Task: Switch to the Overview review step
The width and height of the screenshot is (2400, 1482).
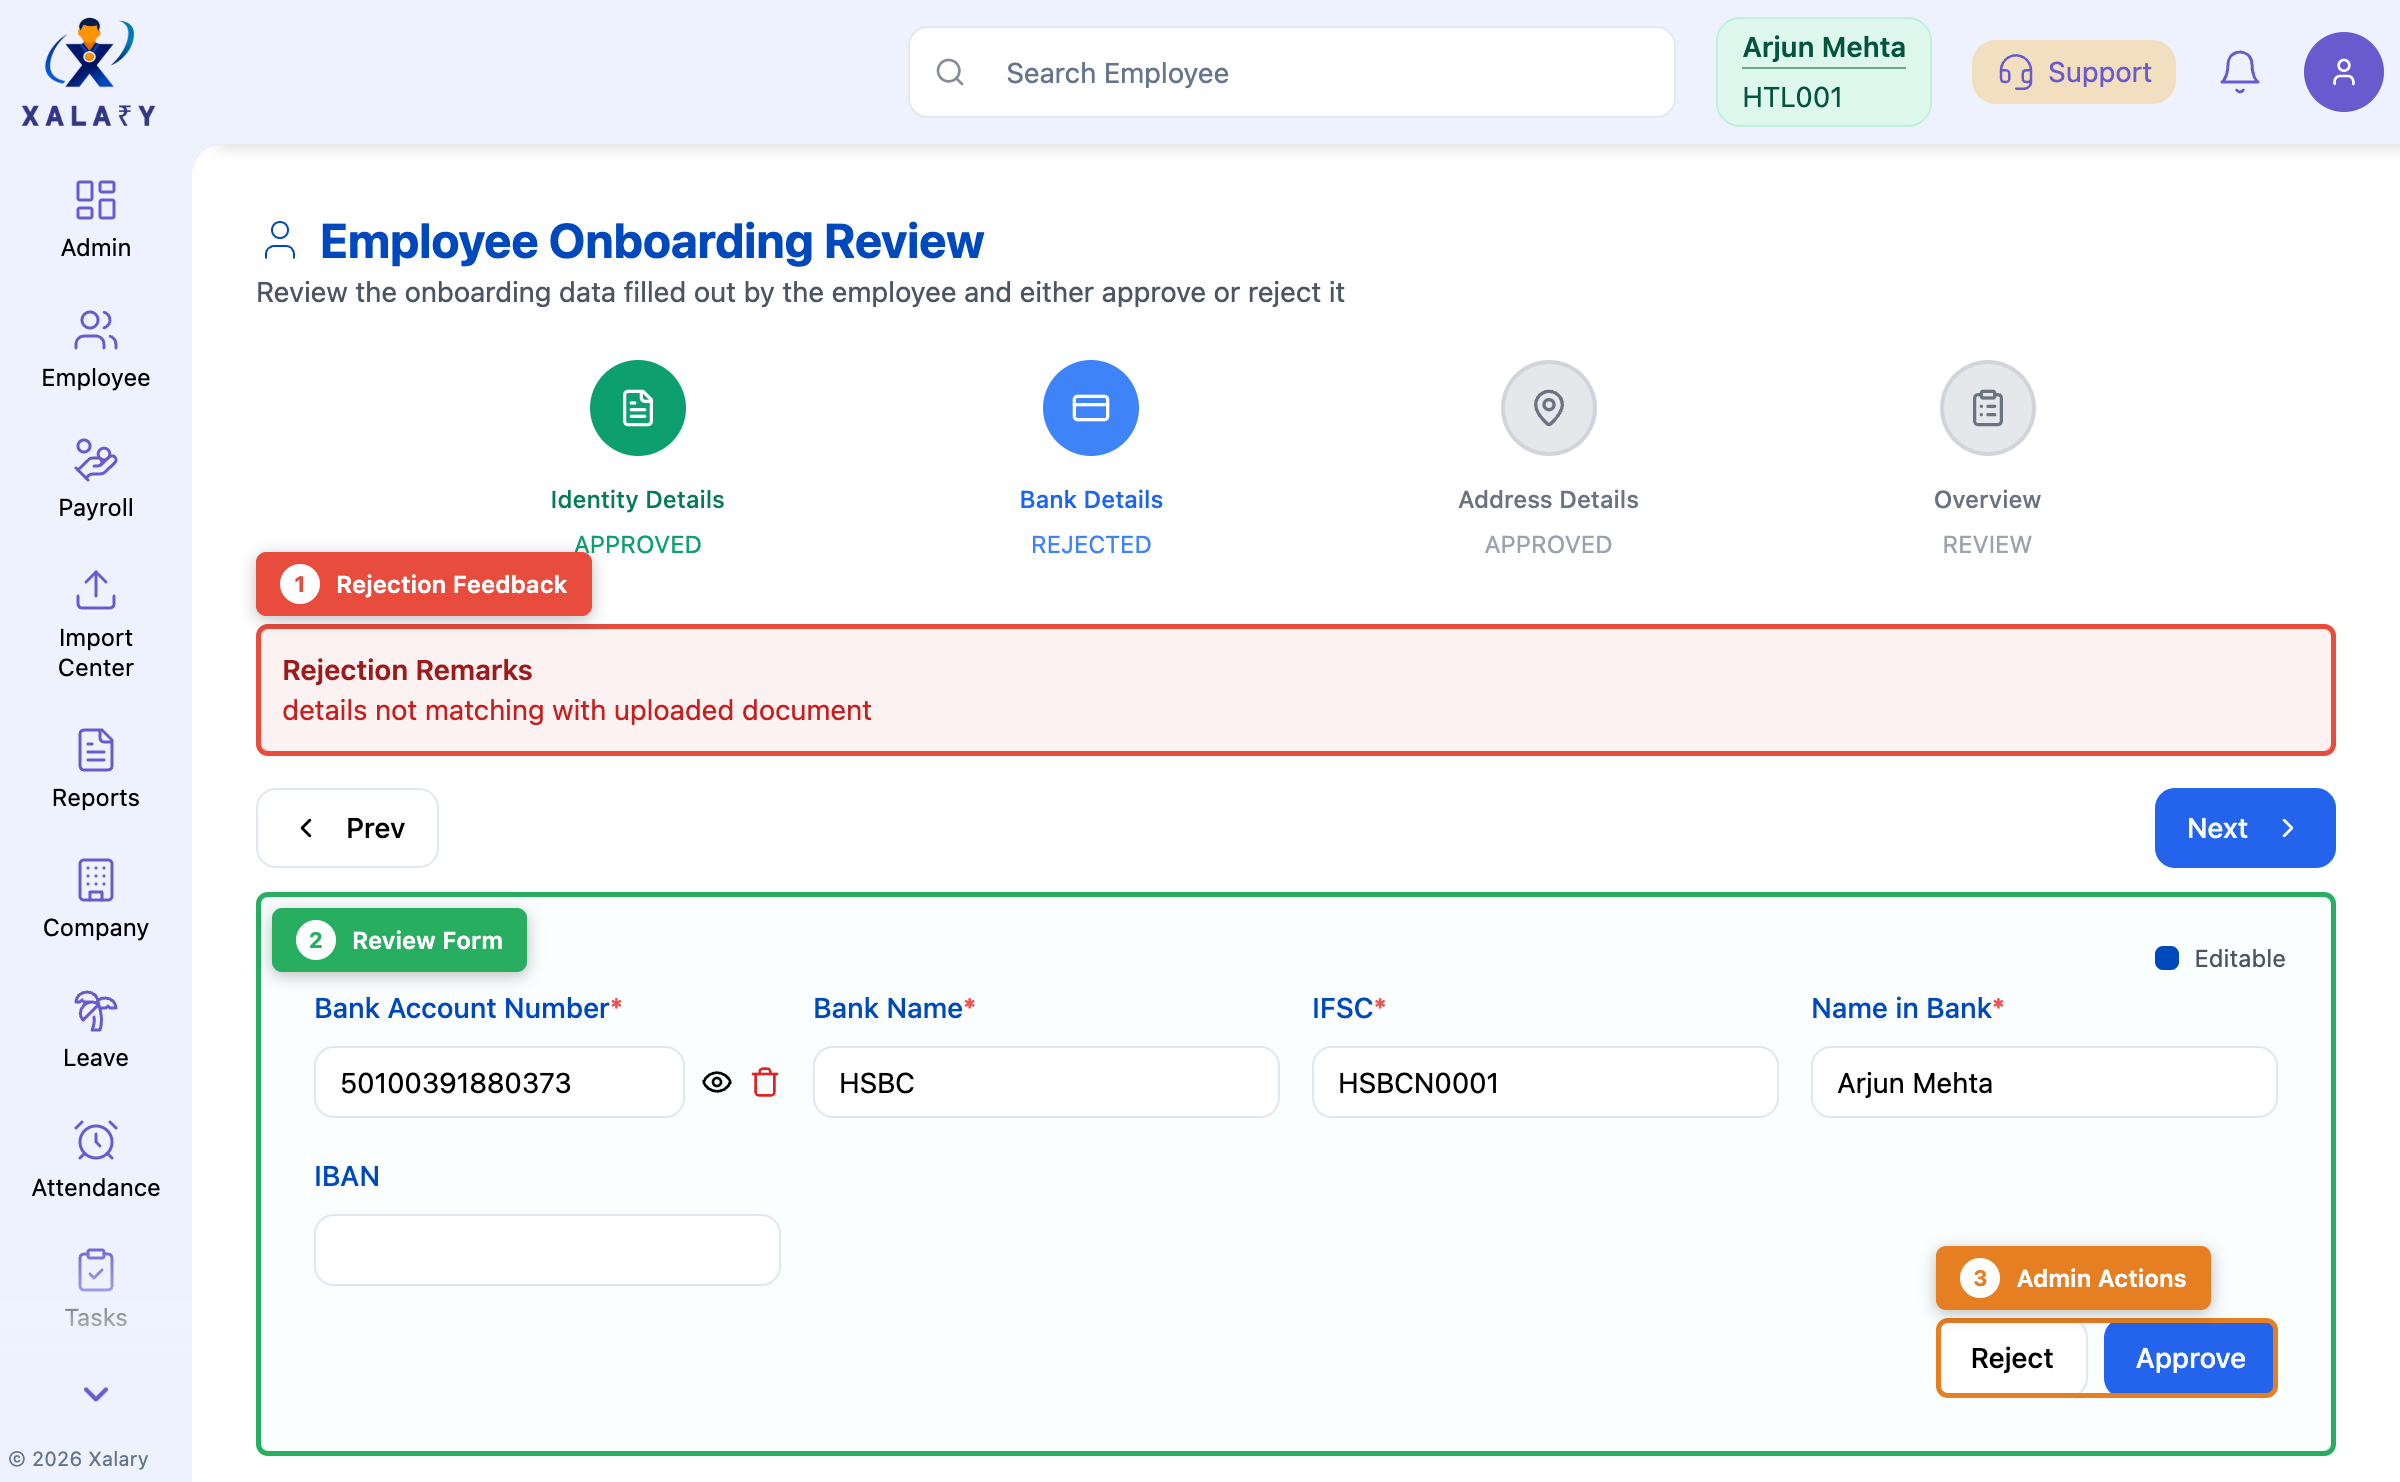Action: (x=1986, y=408)
